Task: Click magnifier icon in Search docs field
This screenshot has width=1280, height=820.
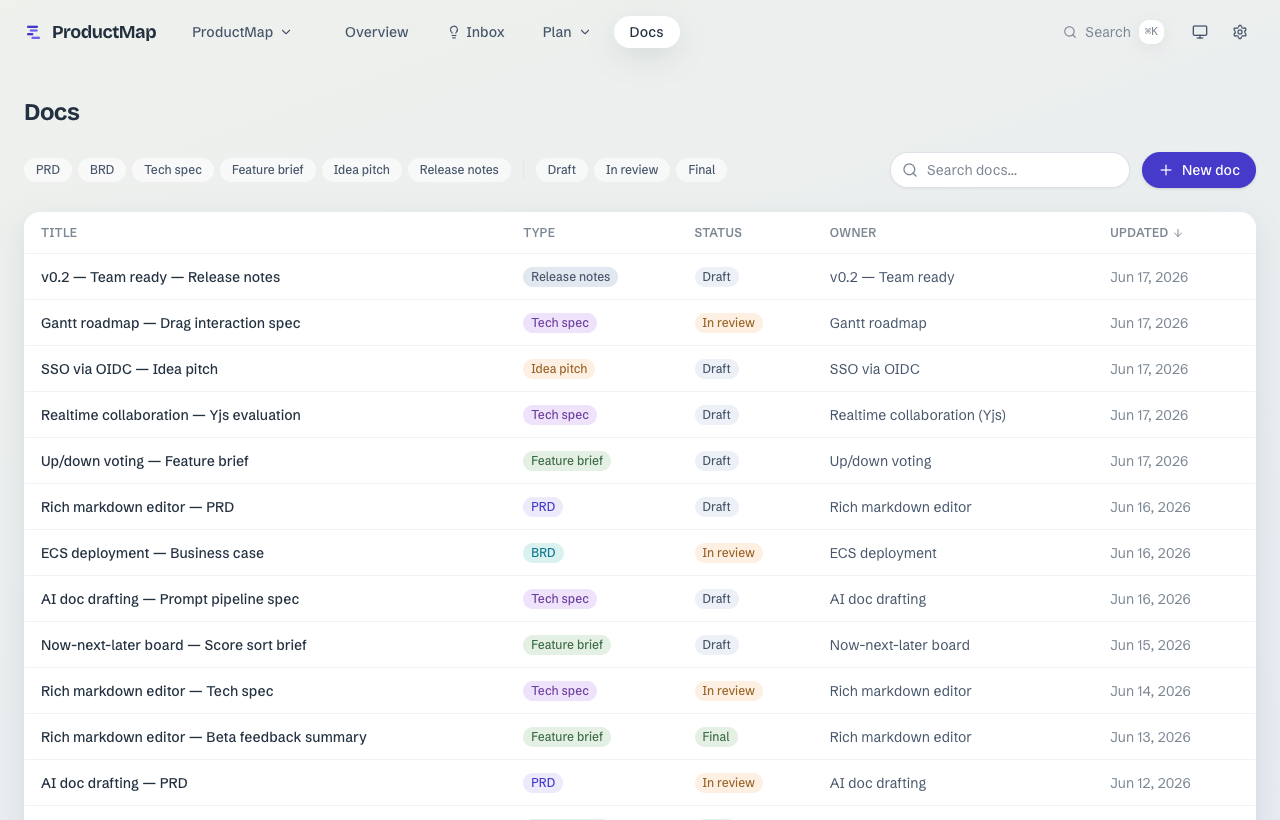Action: point(910,170)
